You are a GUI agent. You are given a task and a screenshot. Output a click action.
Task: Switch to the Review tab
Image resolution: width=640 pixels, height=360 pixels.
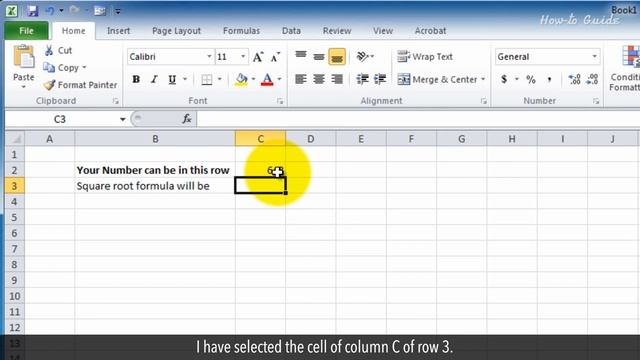coord(337,31)
